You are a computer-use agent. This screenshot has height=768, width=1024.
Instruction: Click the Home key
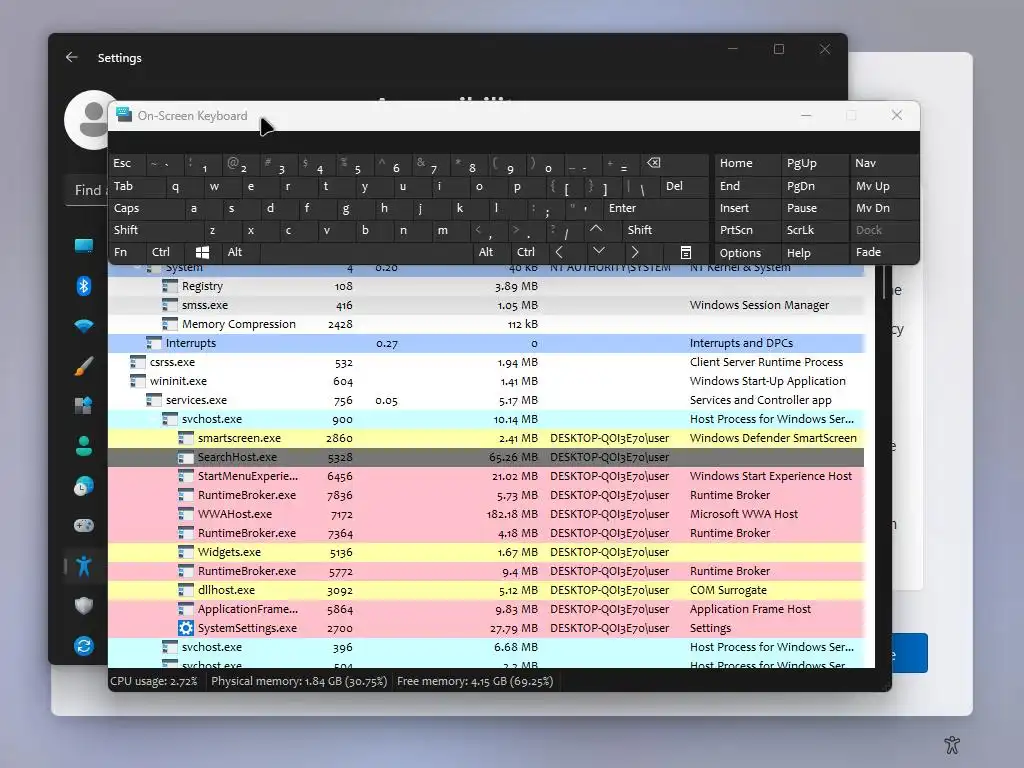746,163
